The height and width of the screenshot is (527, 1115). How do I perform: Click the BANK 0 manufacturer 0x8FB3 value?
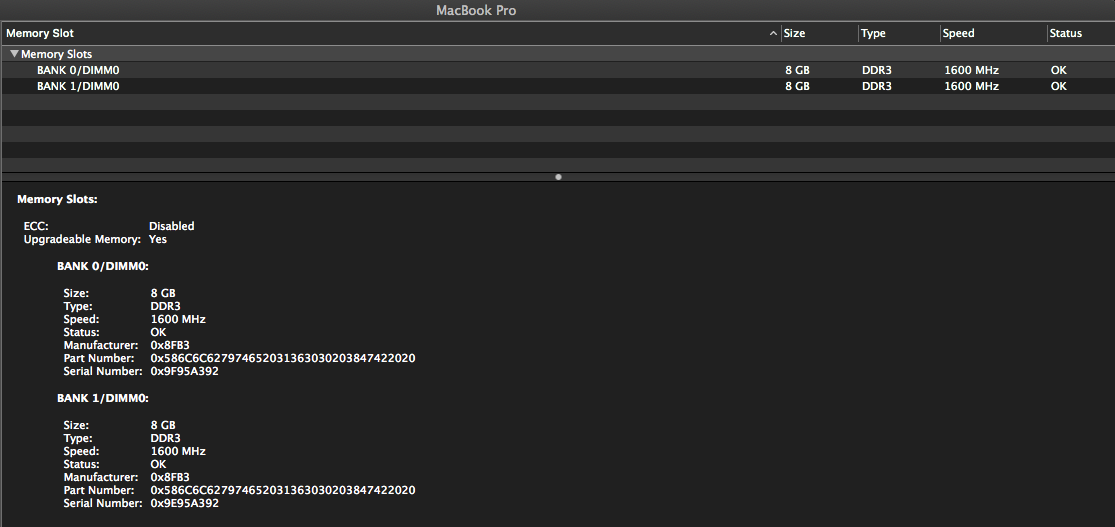(170, 345)
